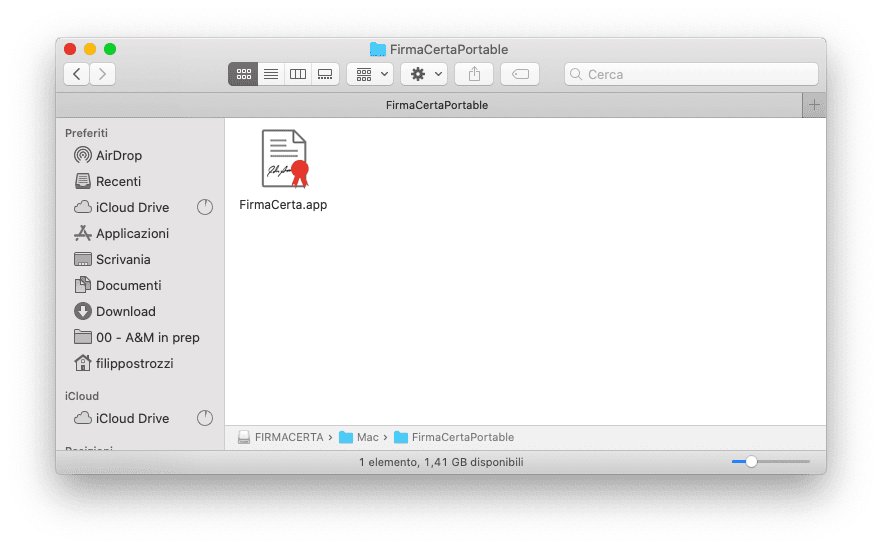
Task: Switch to column view
Action: (x=298, y=74)
